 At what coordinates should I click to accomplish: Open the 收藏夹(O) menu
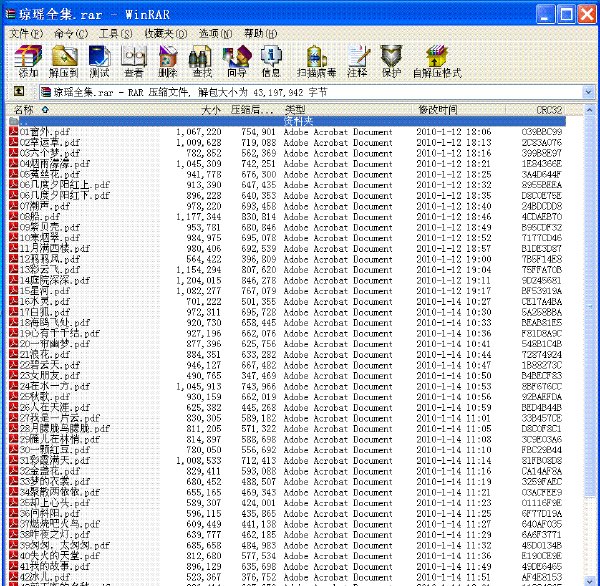[166, 34]
